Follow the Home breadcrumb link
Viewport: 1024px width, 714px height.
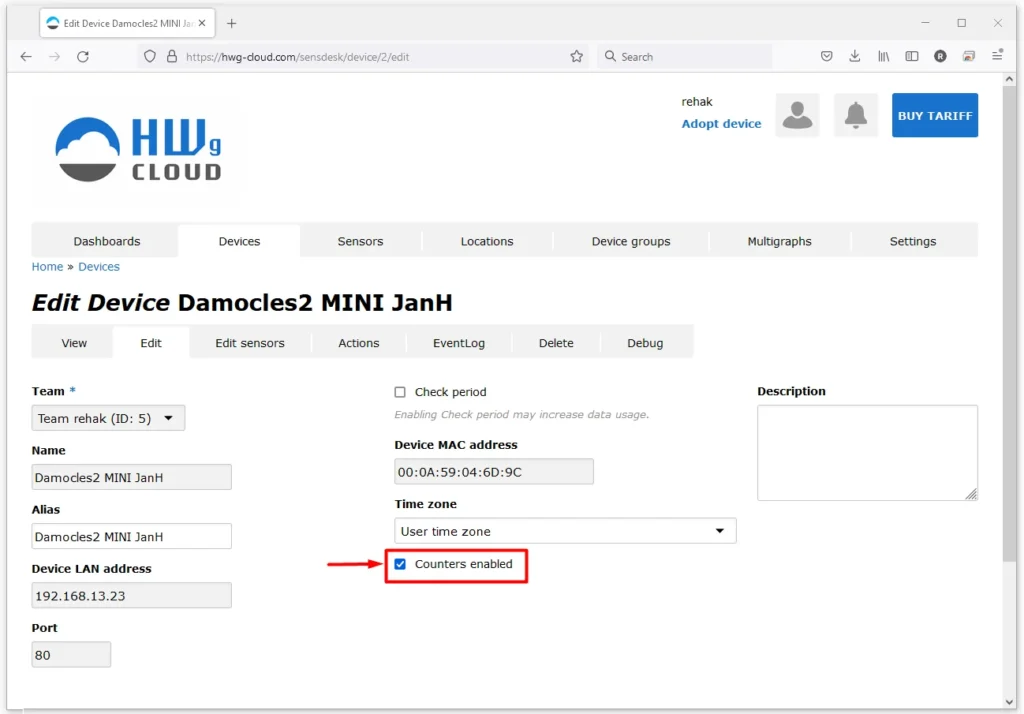47,267
